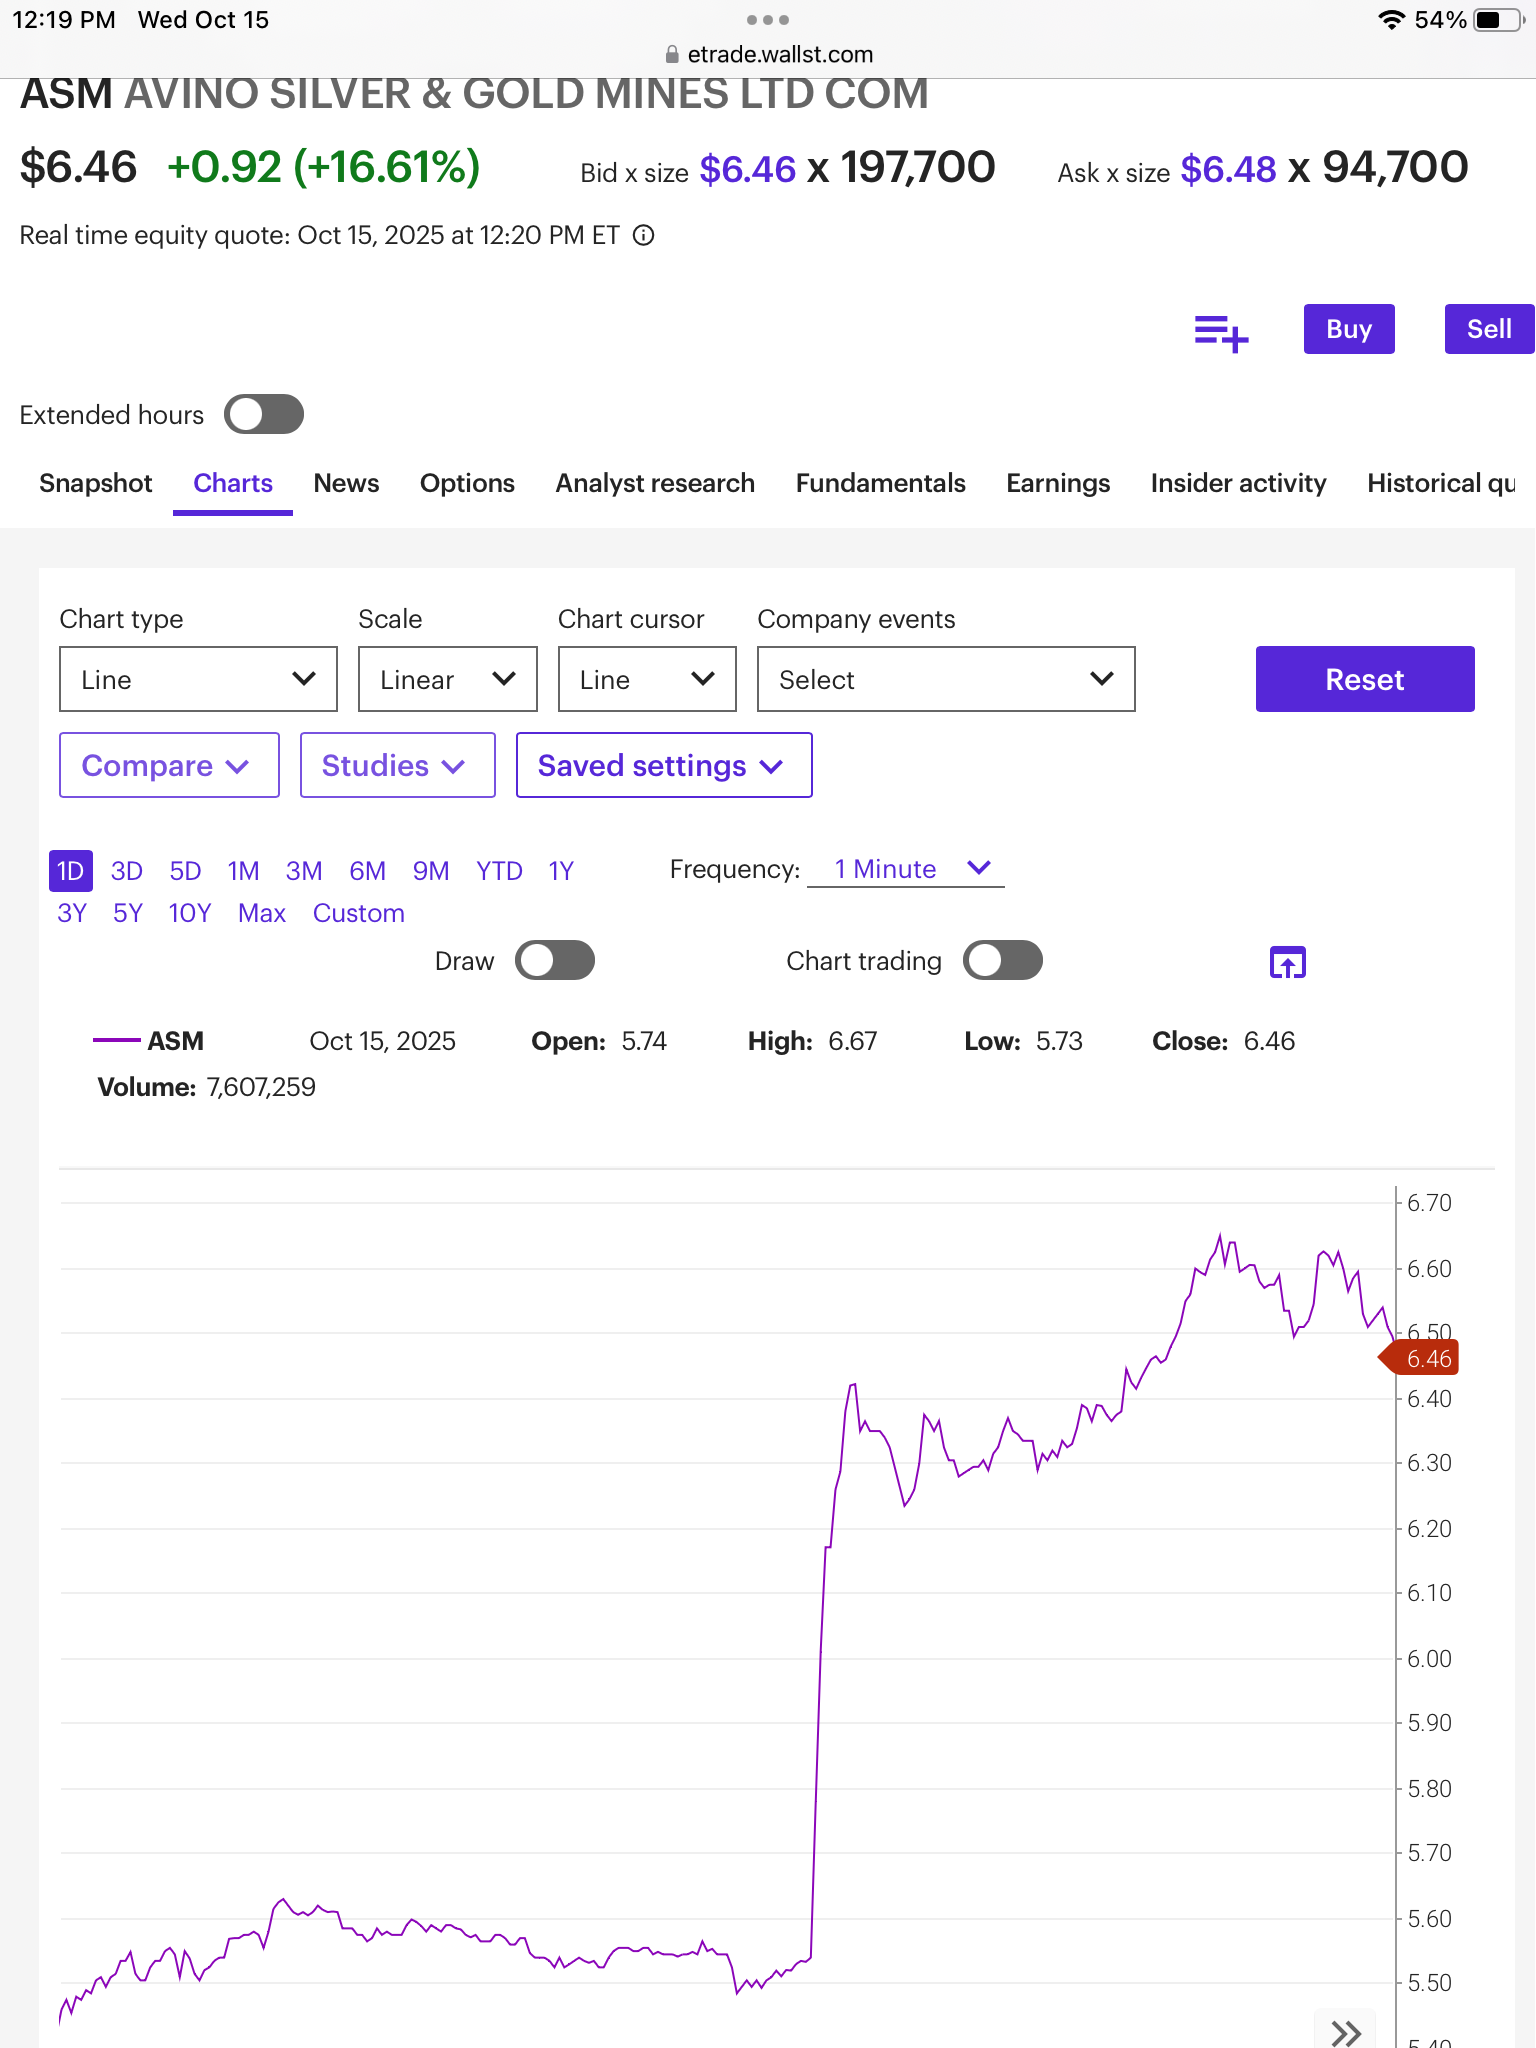Switch chart to 3Y range
The width and height of the screenshot is (1536, 2048).
pyautogui.click(x=72, y=913)
